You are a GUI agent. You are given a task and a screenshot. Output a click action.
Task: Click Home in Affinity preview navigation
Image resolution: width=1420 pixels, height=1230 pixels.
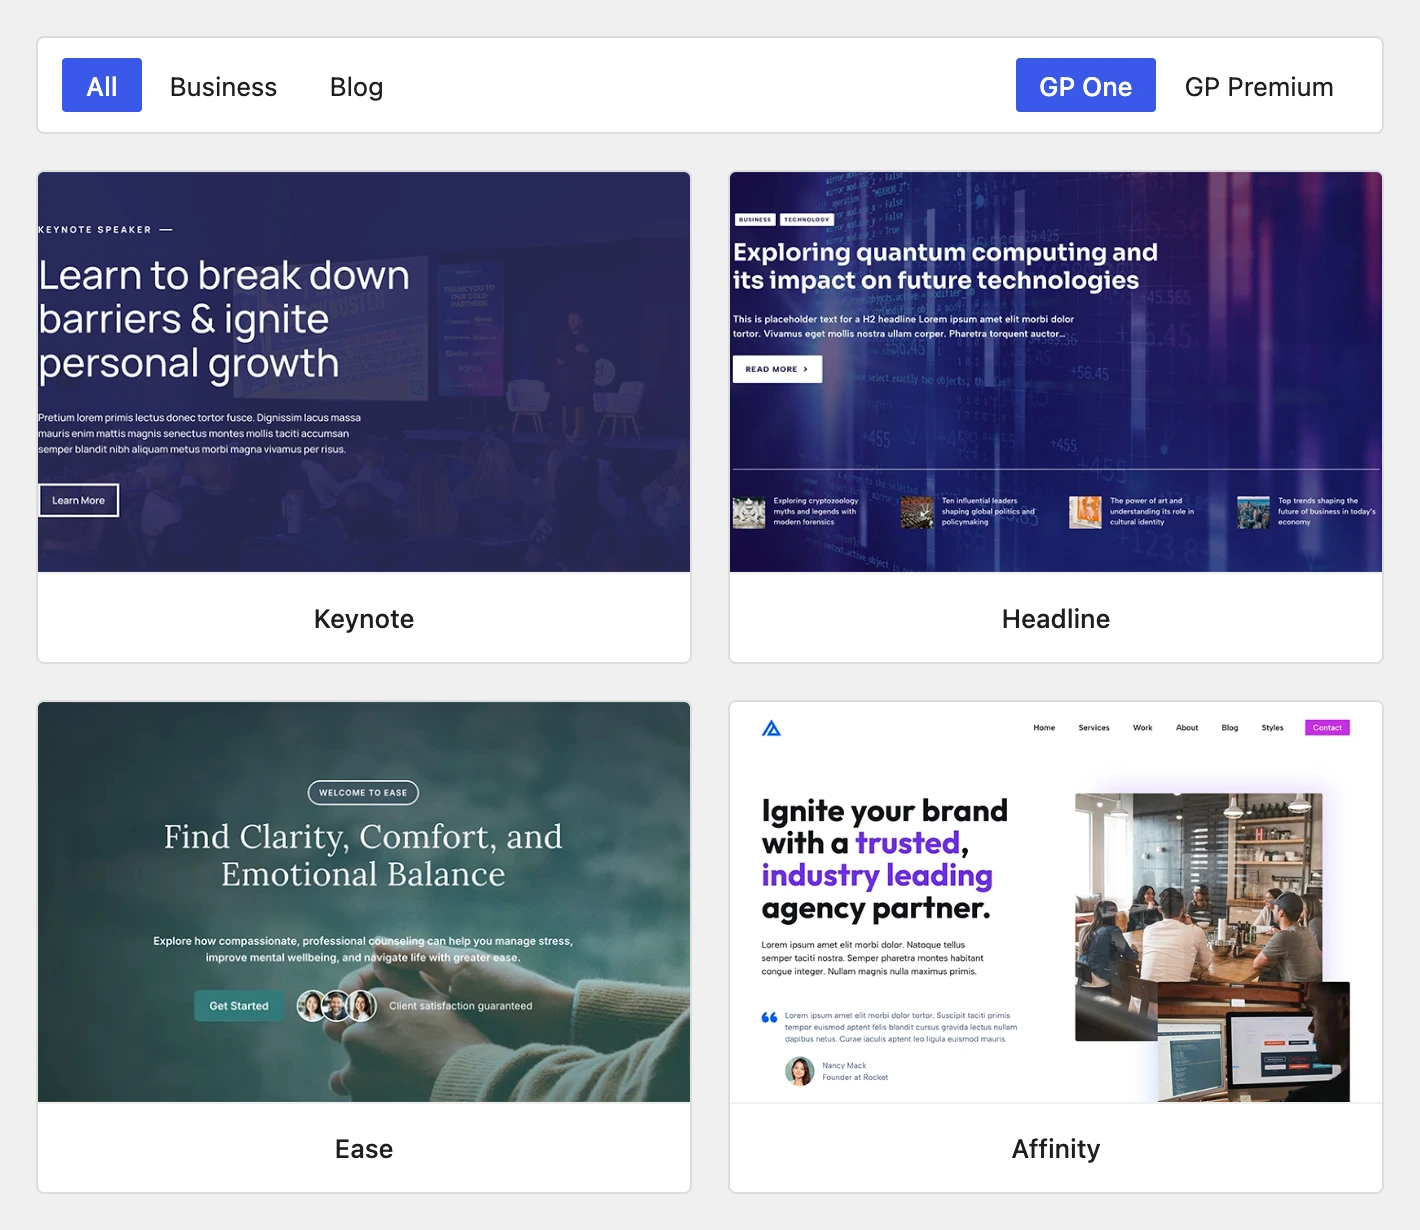[x=1044, y=728]
